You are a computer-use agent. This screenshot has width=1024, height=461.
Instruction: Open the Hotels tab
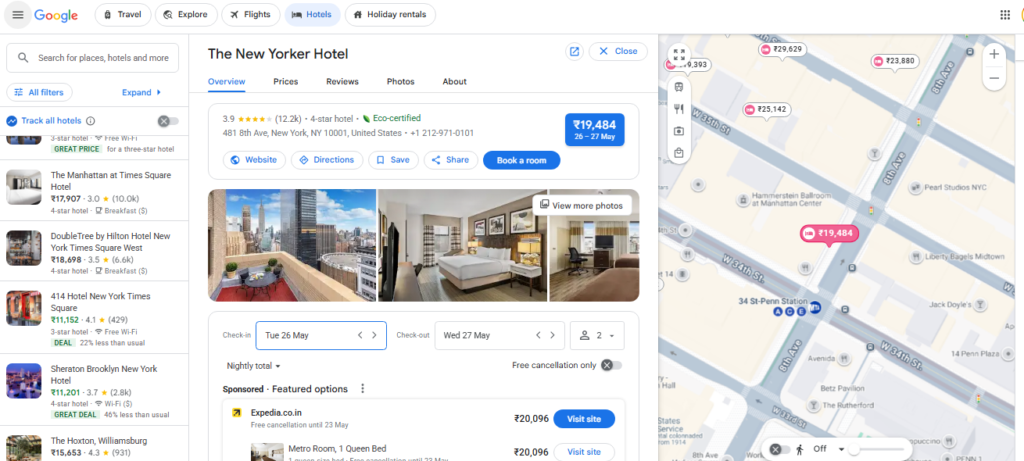pos(312,14)
